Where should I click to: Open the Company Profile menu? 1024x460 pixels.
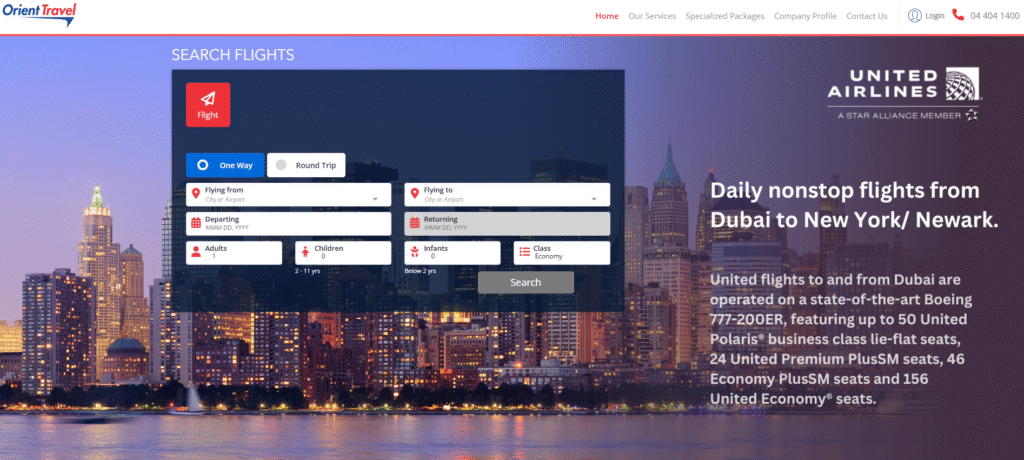coord(805,16)
